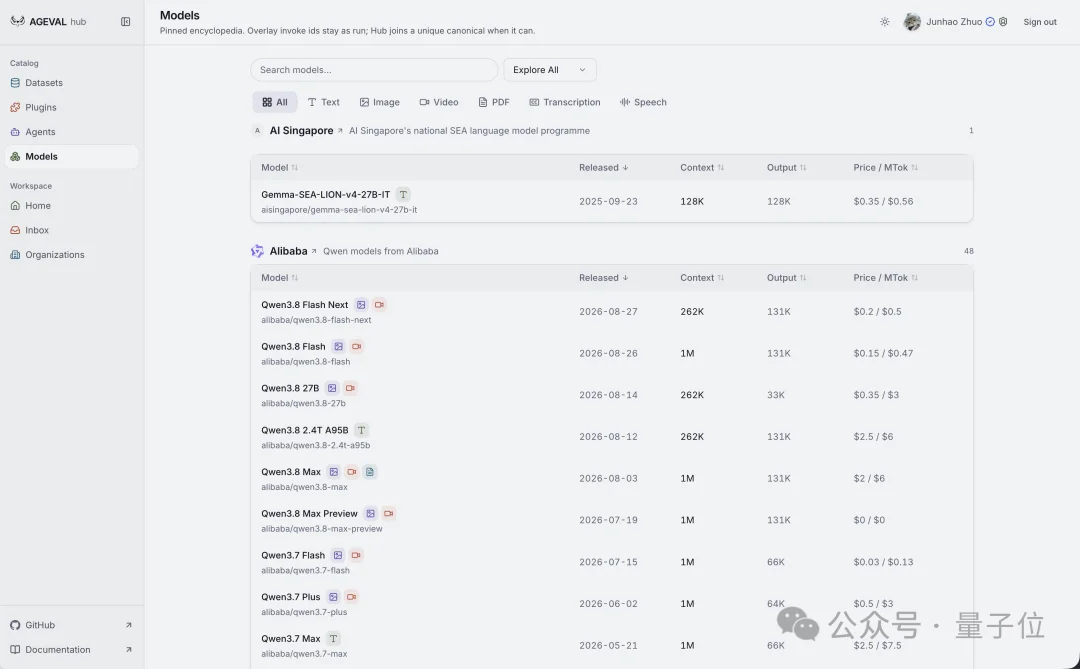Open the GitHub external link

[72, 625]
